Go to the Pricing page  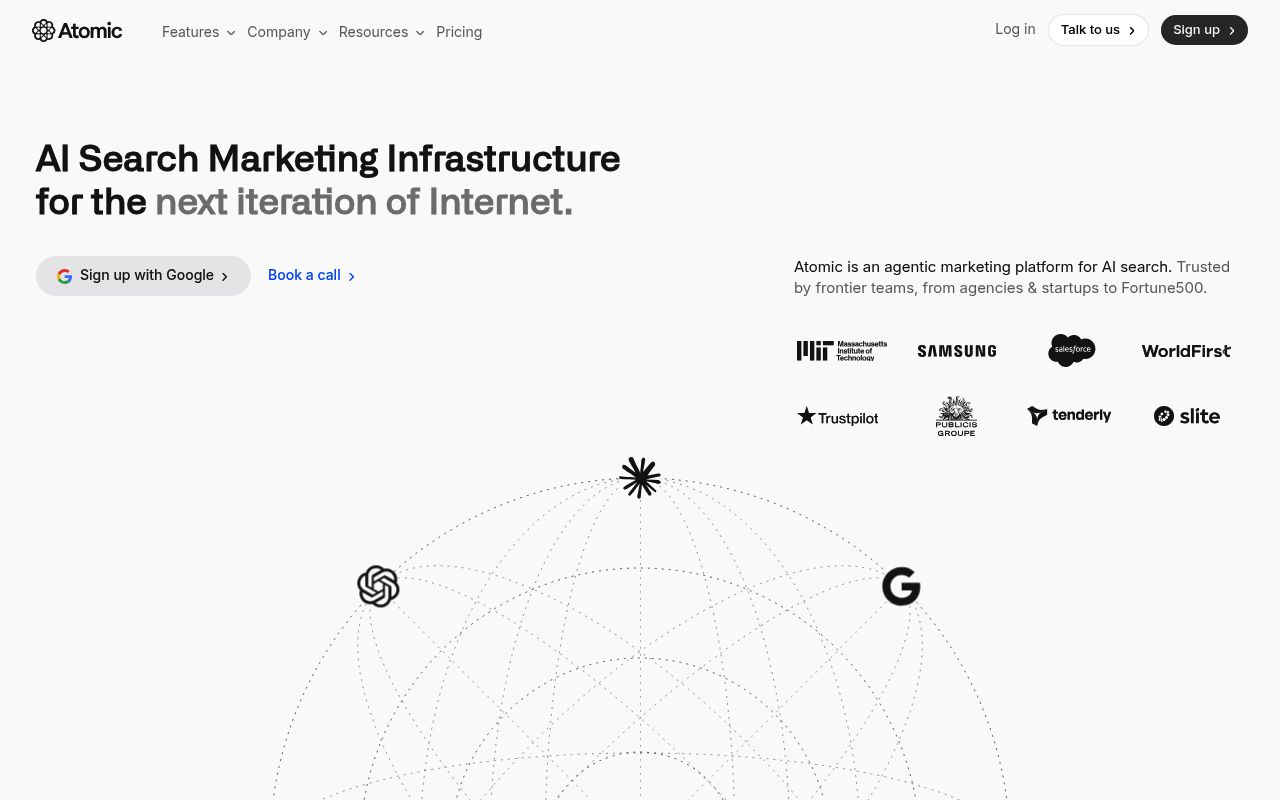point(459,32)
